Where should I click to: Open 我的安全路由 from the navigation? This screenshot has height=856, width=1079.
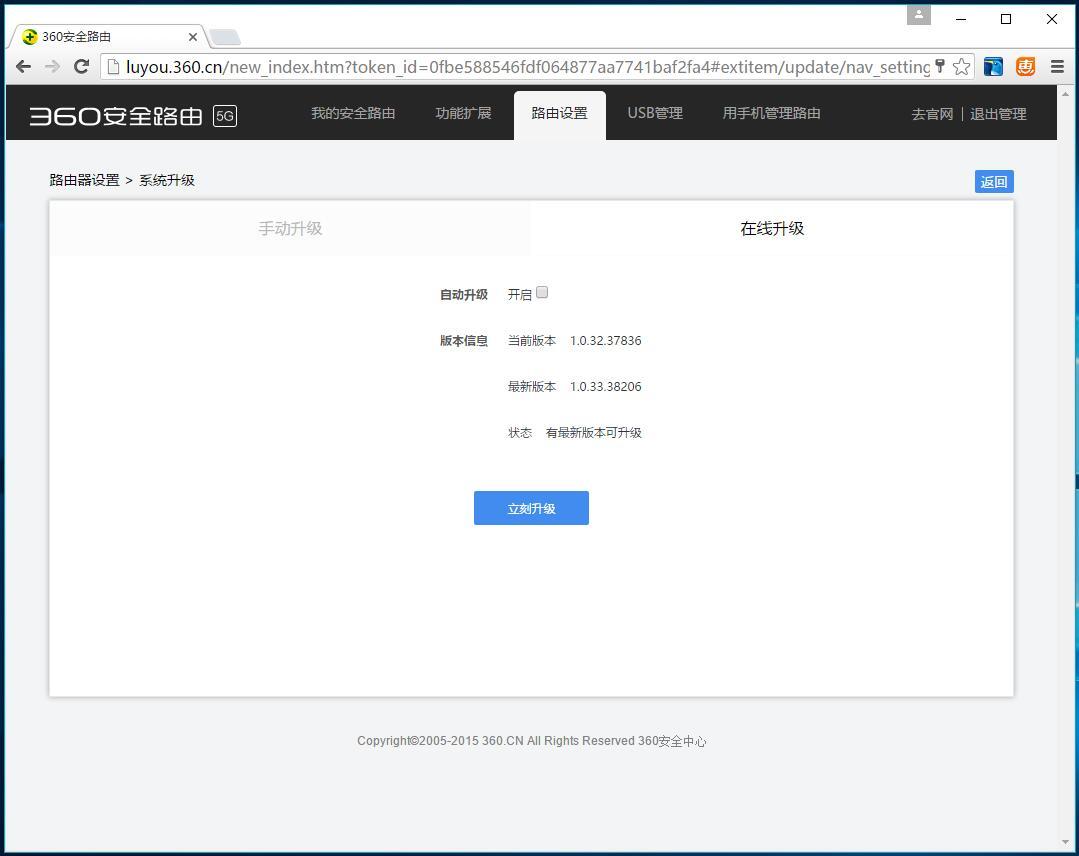pyautogui.click(x=353, y=113)
